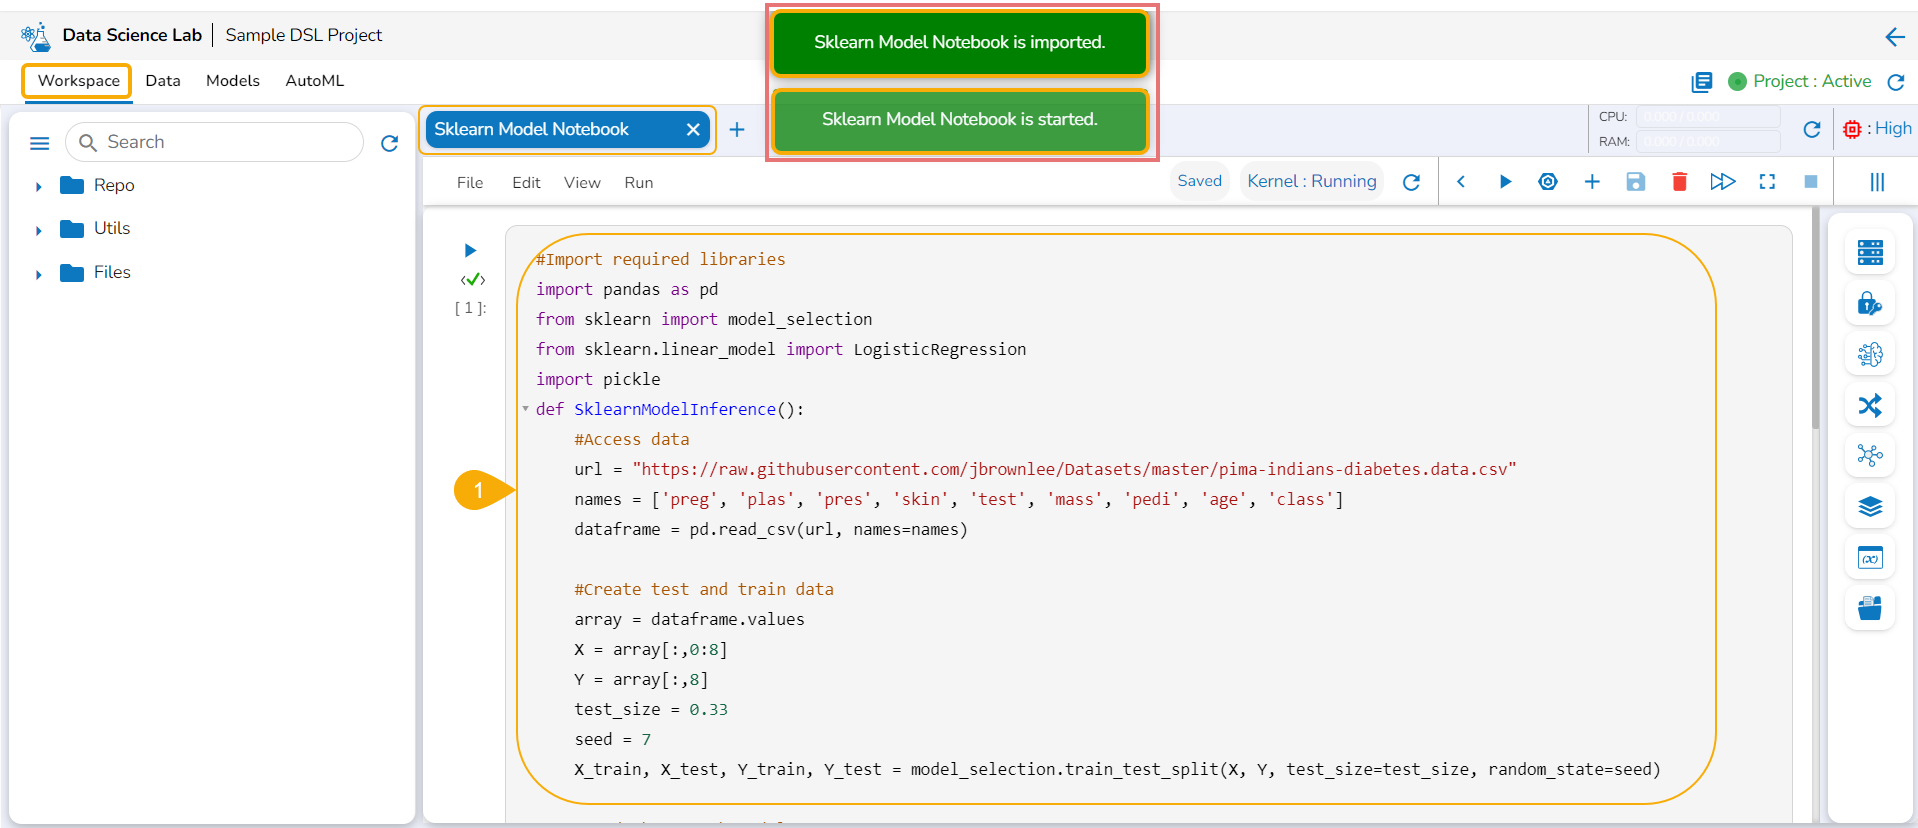The width and height of the screenshot is (1918, 828).
Task: Click the run cell play icon in toolbar
Action: 1504,182
